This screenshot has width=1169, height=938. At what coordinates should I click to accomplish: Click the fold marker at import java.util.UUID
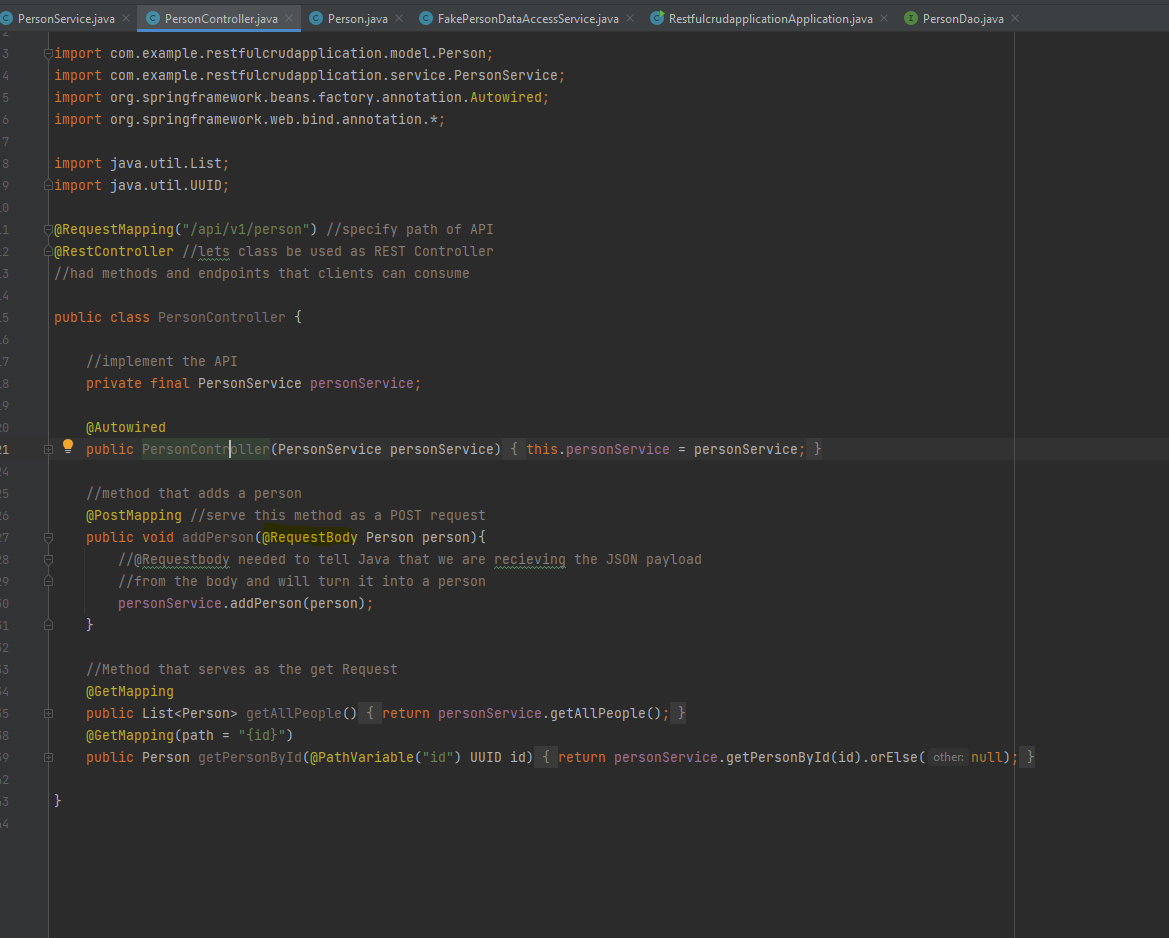48,185
